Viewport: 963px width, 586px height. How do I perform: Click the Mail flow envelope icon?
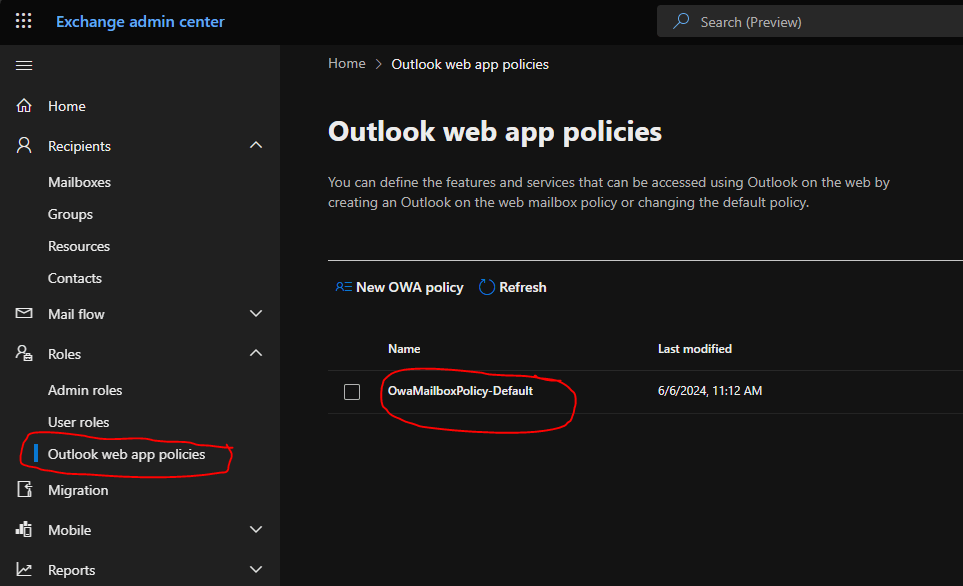(24, 313)
